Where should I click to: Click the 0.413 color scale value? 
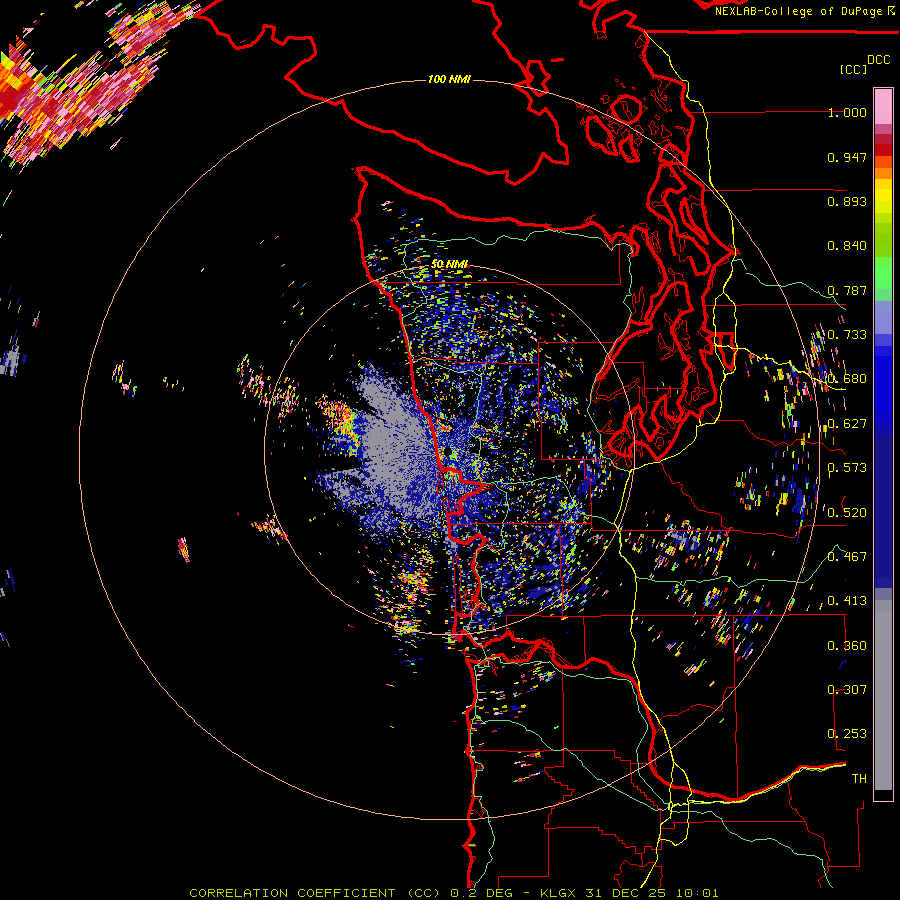[x=847, y=601]
